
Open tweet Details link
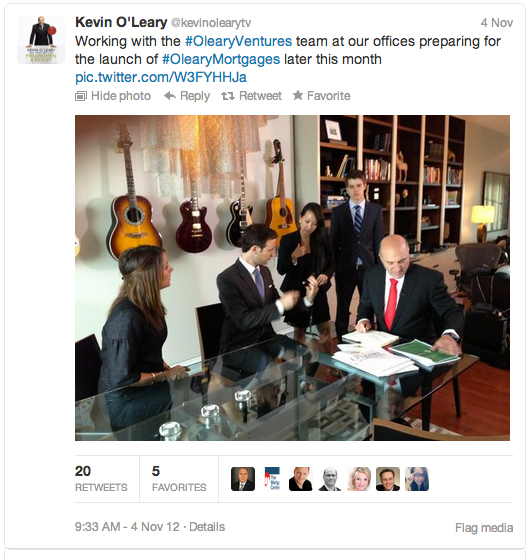207,527
